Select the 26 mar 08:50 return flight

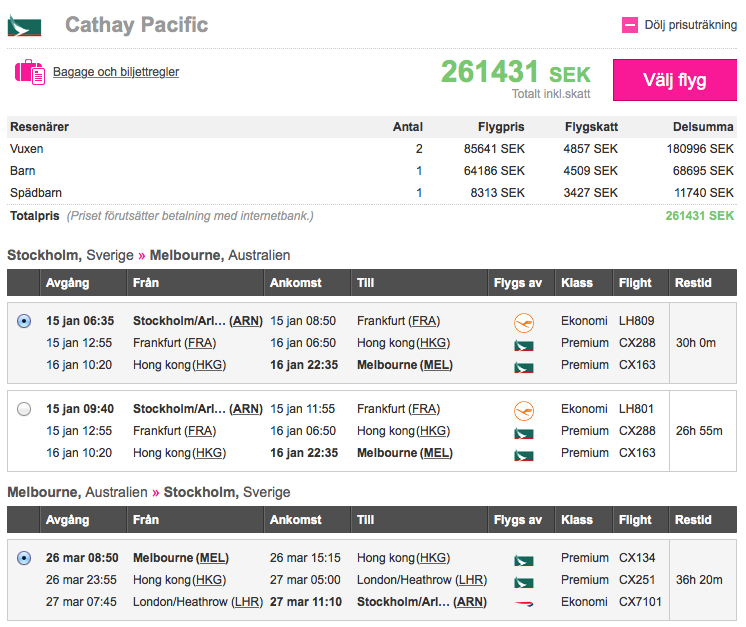click(24, 558)
